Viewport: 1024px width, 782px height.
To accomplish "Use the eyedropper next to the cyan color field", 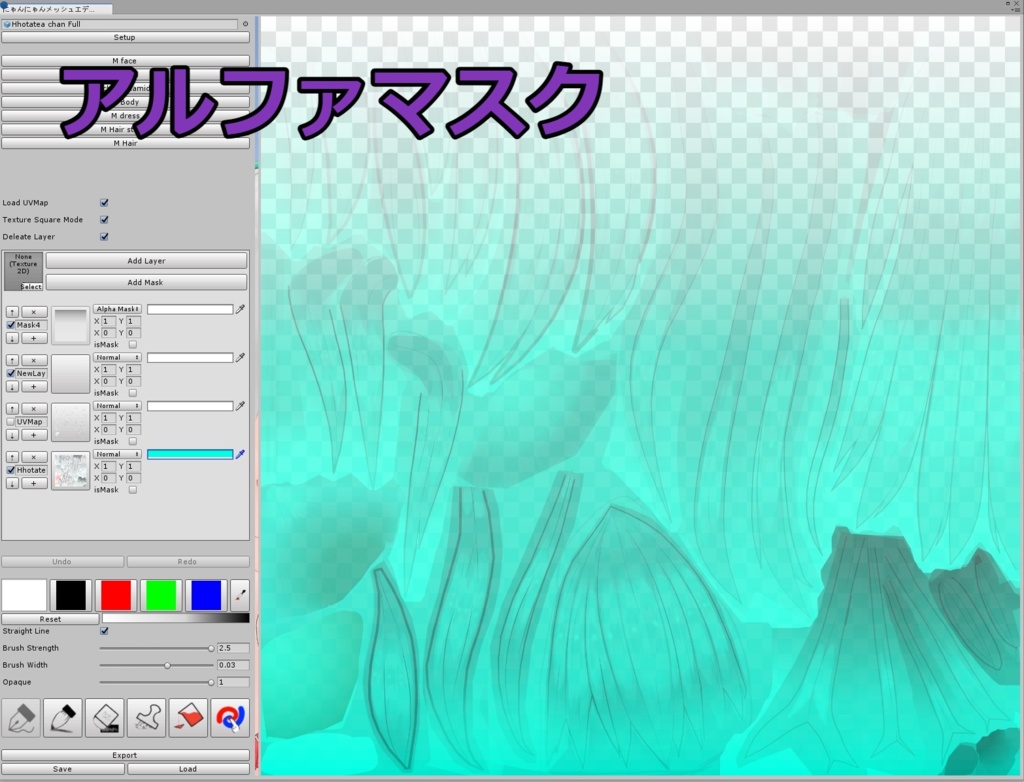I will pyautogui.click(x=238, y=454).
